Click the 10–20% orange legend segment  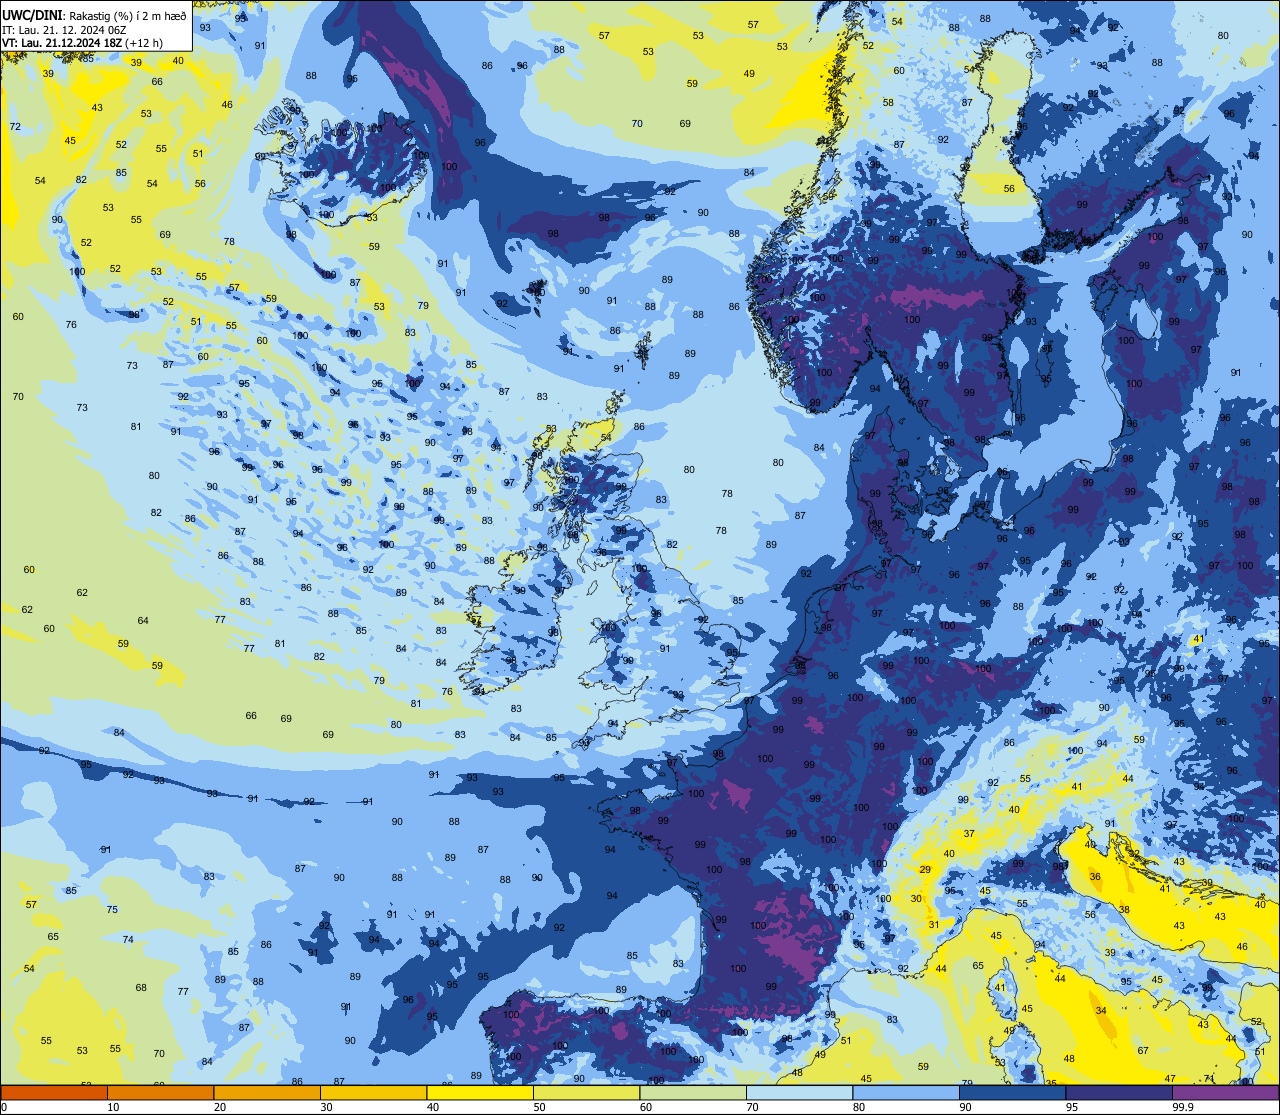(x=160, y=1093)
